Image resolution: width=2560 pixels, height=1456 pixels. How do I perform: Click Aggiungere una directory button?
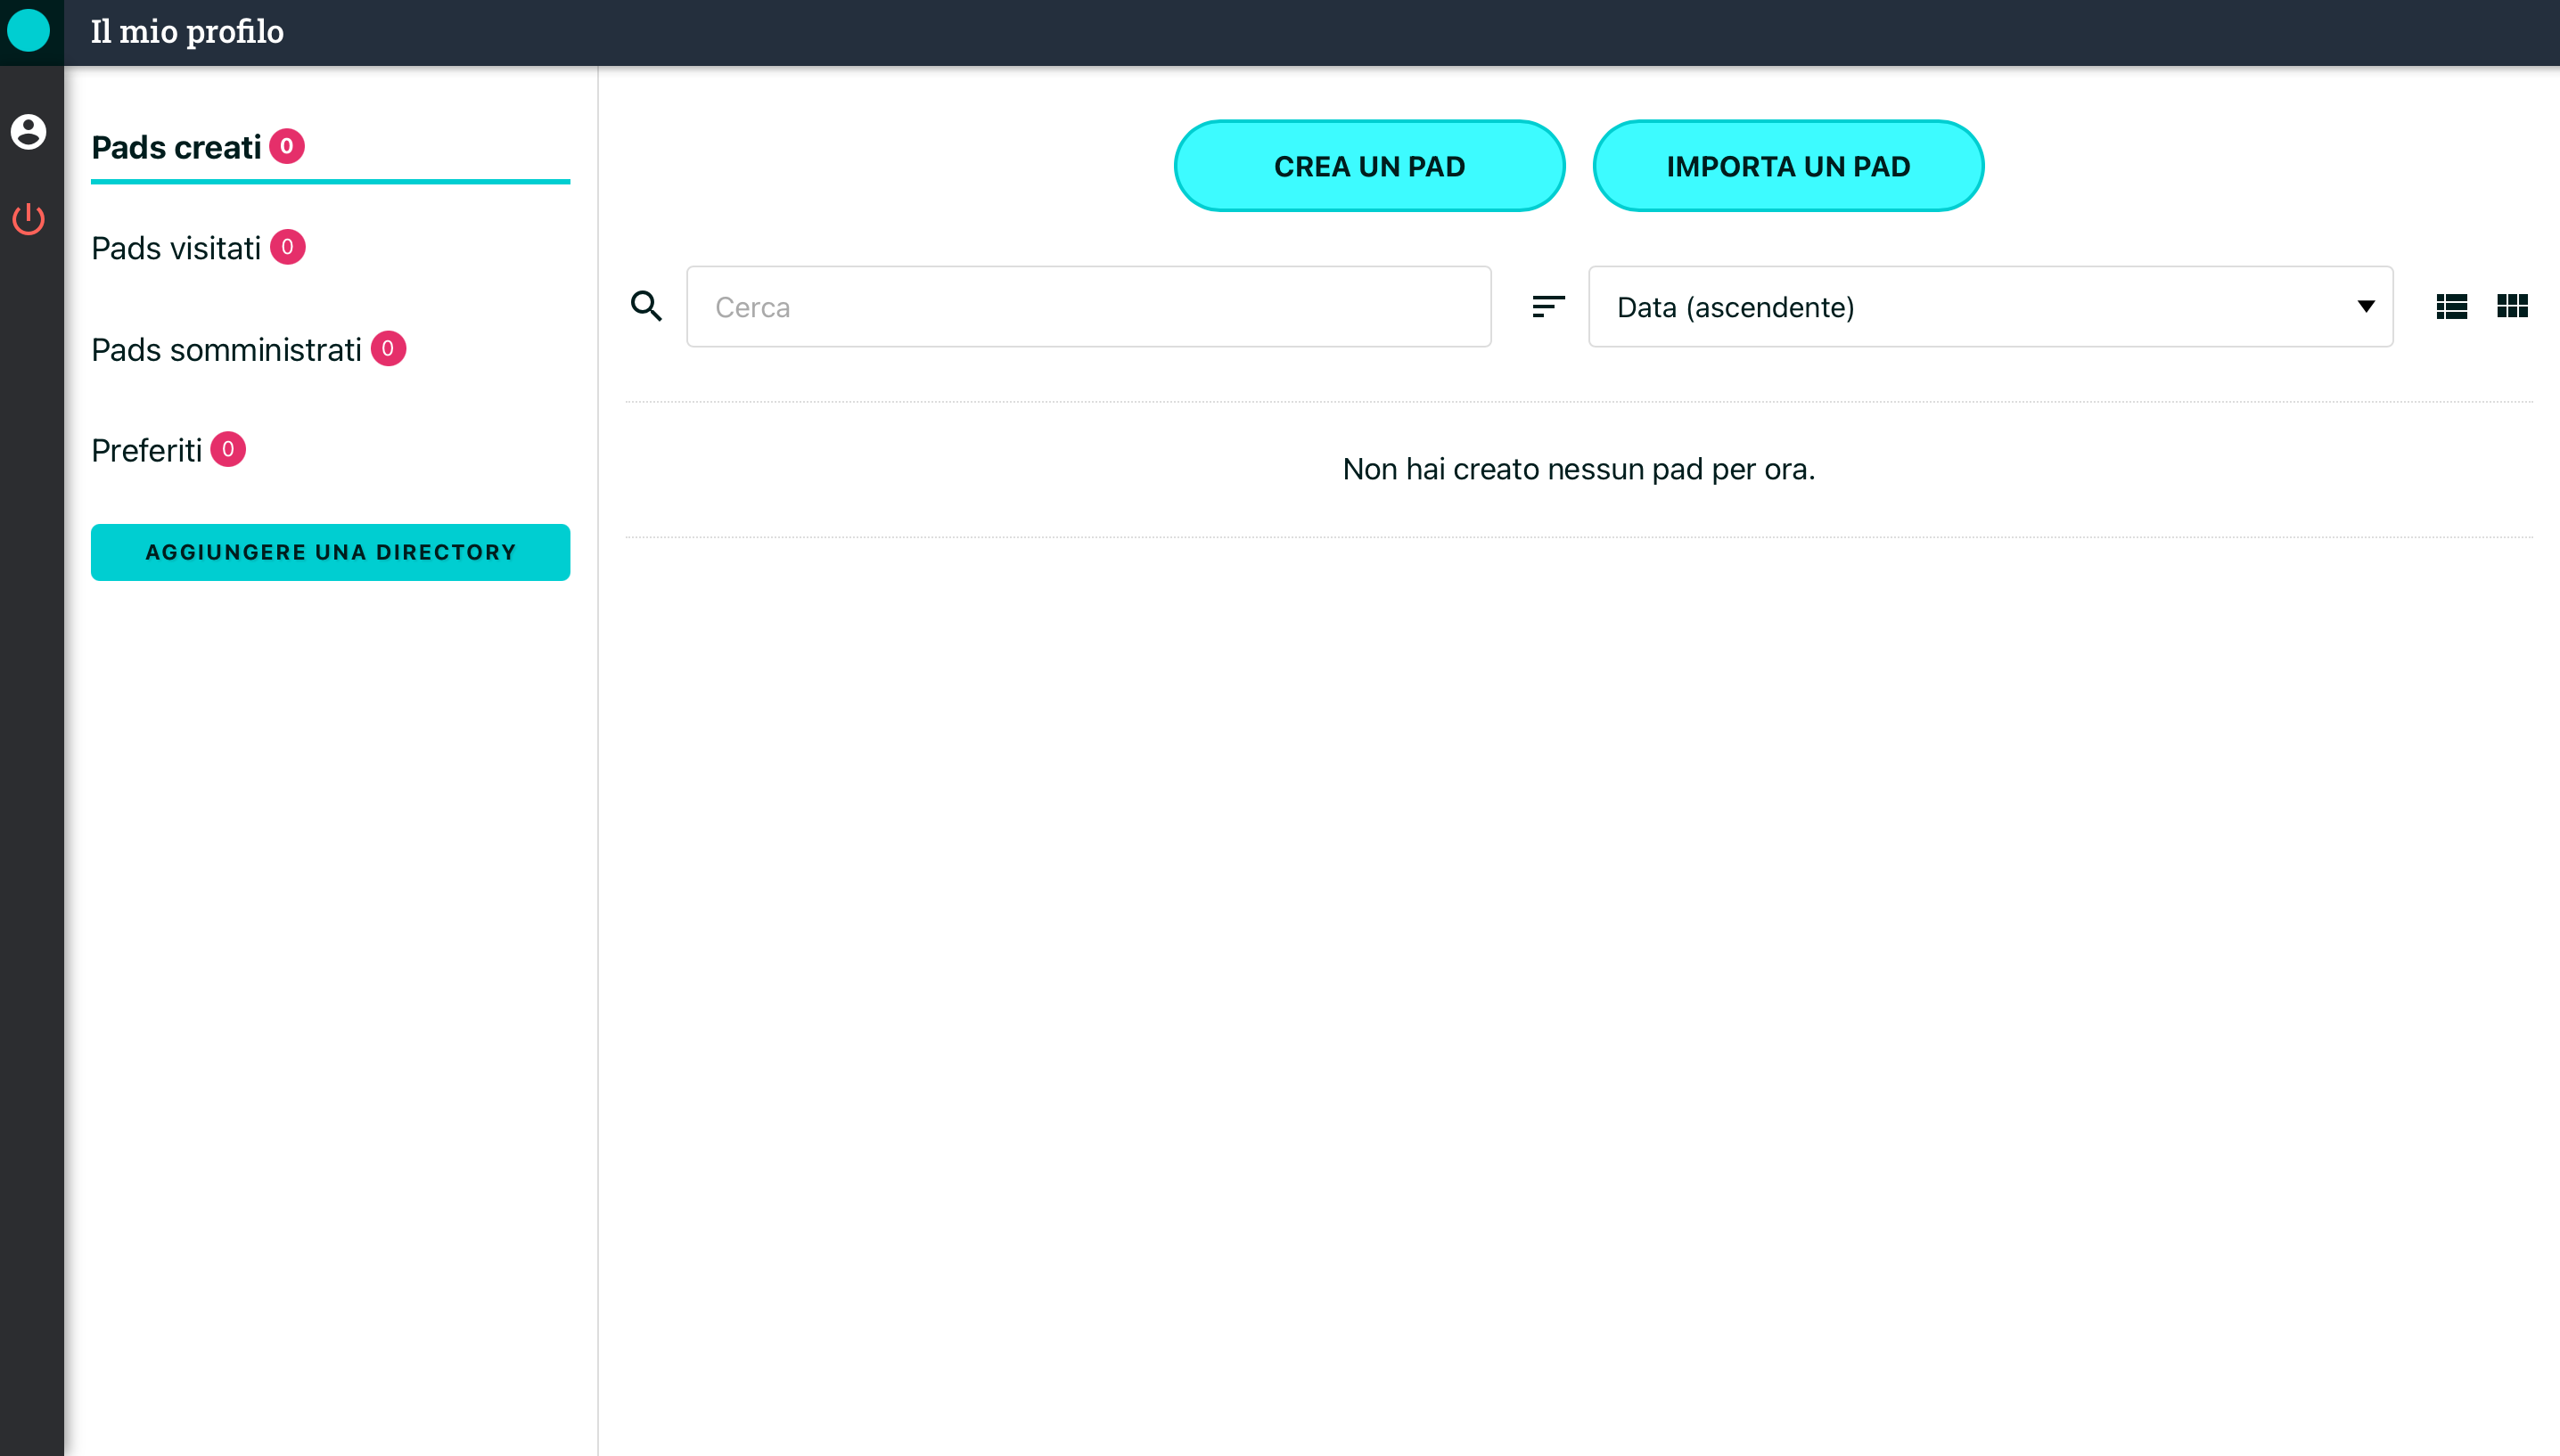point(330,552)
